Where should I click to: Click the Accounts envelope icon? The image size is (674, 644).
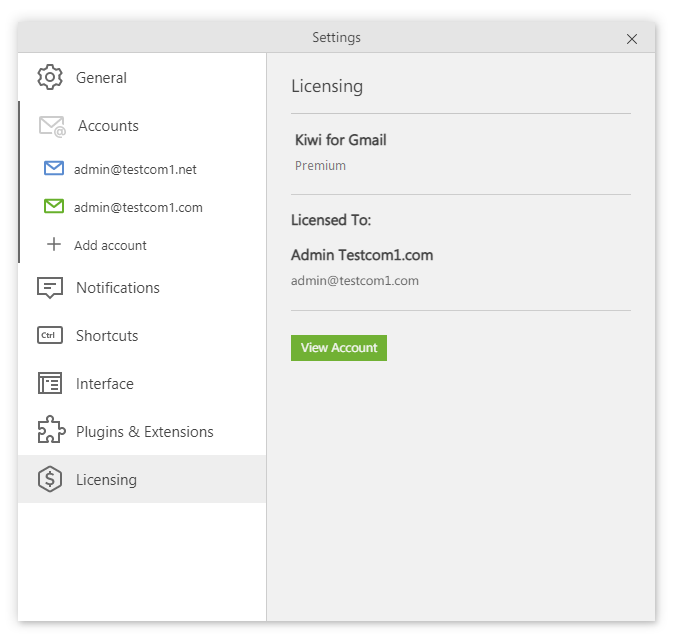(x=52, y=126)
